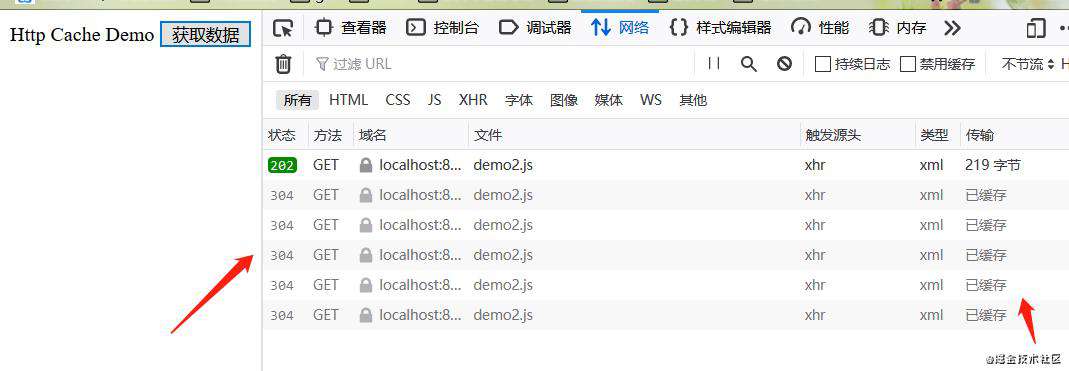Viewport: 1069px width, 371px height.
Task: Filter requests by 图像 images
Action: coord(564,100)
